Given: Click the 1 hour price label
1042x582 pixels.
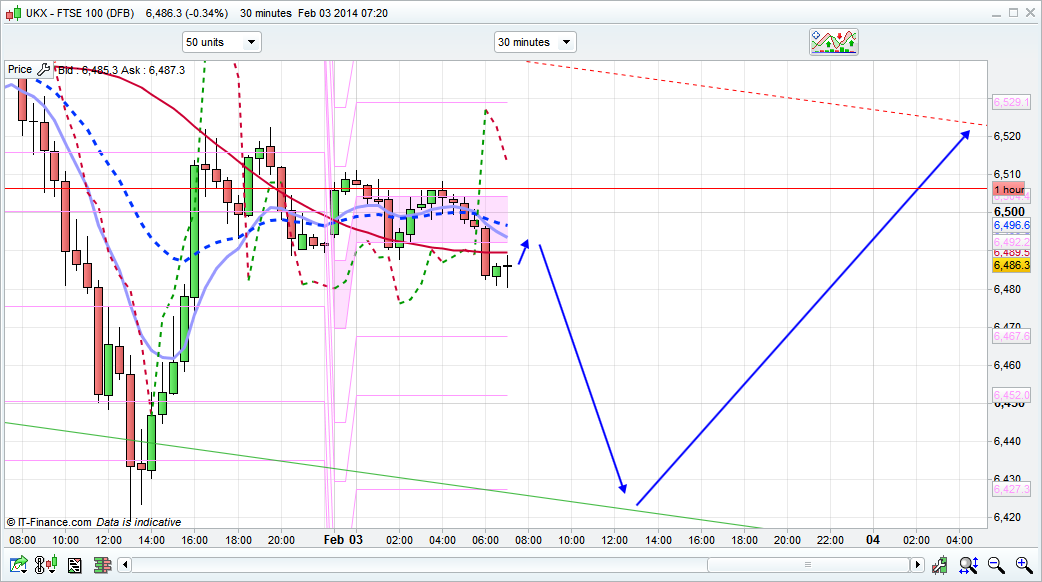Looking at the screenshot, I should click(1008, 189).
